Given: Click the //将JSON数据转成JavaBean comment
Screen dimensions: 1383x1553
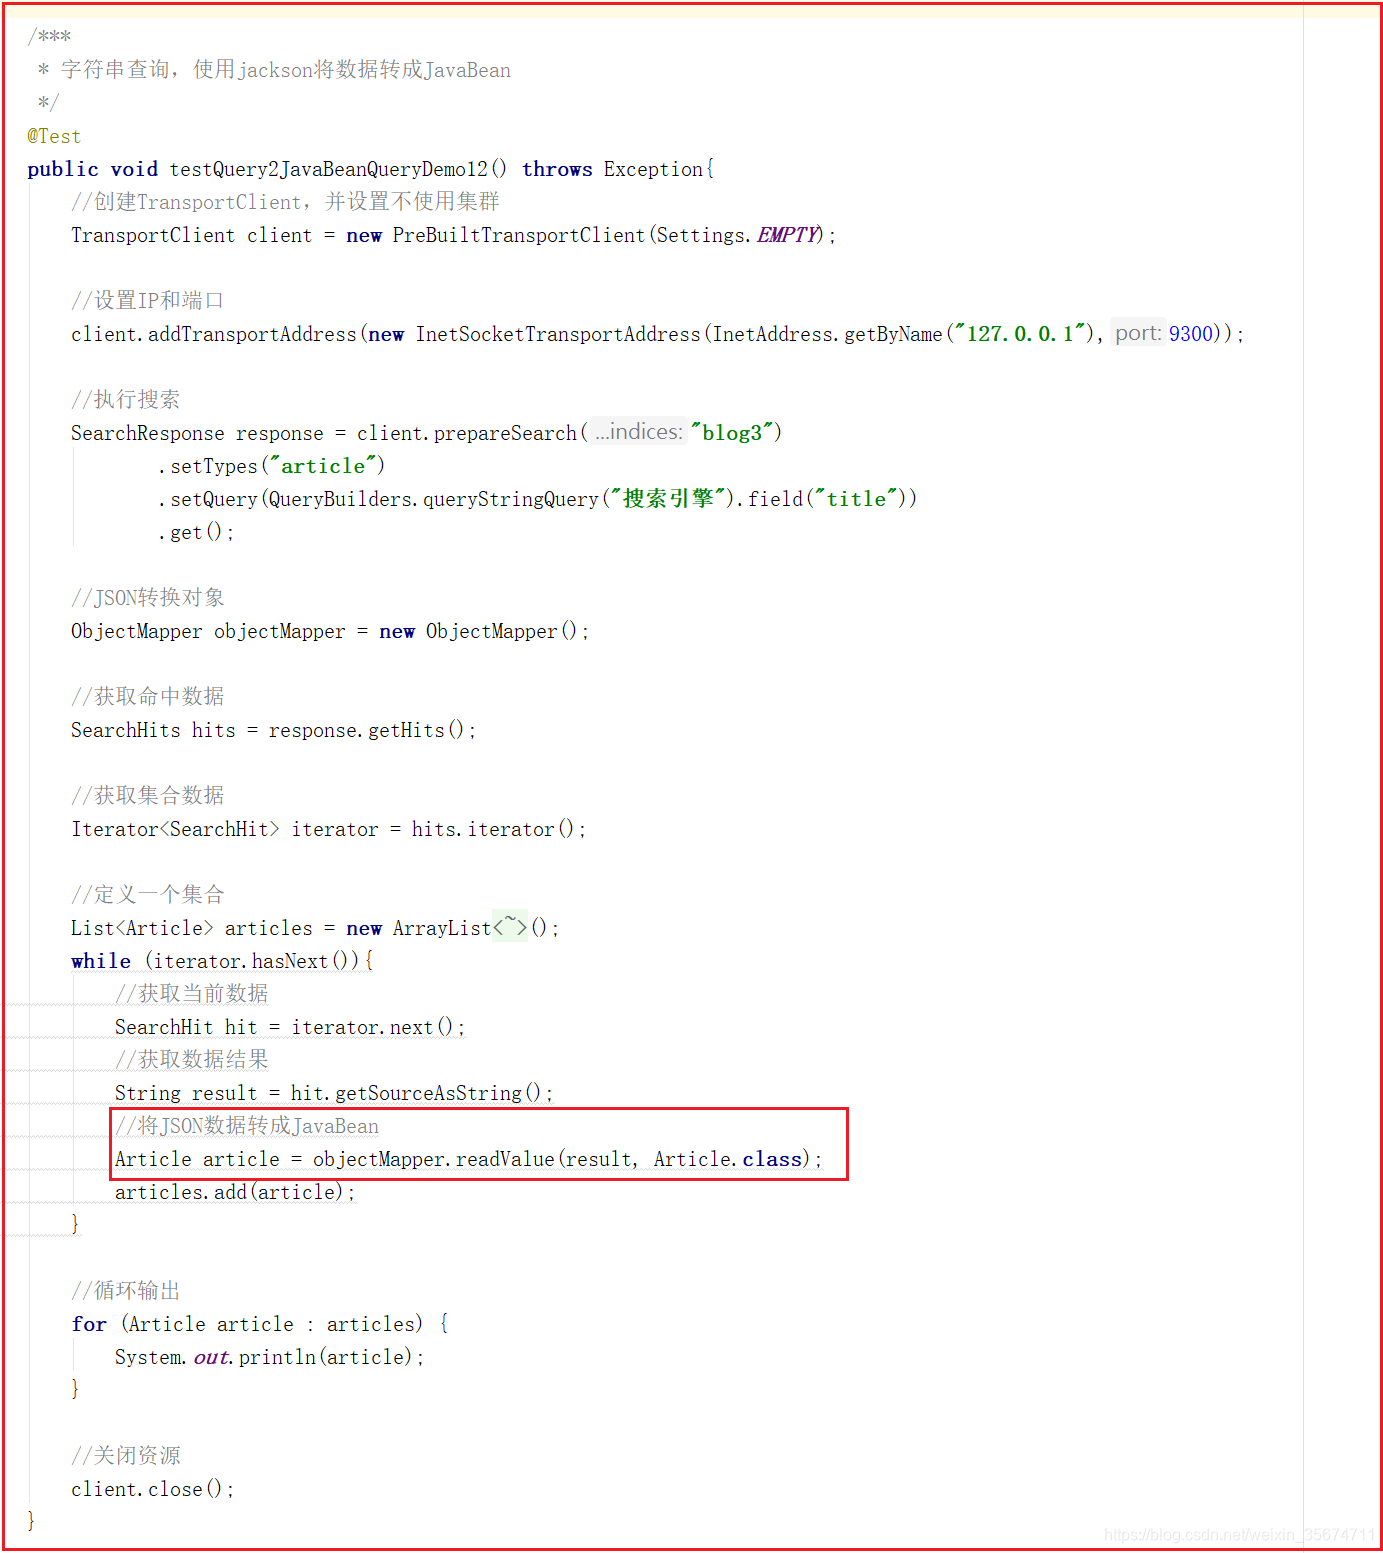Looking at the screenshot, I should point(247,1126).
